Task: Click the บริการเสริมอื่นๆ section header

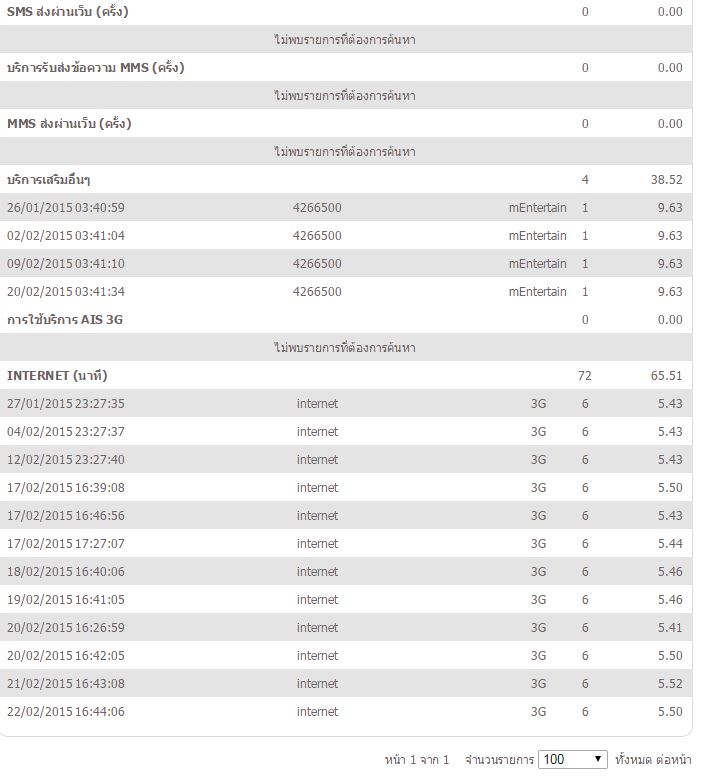Action: click(x=346, y=179)
